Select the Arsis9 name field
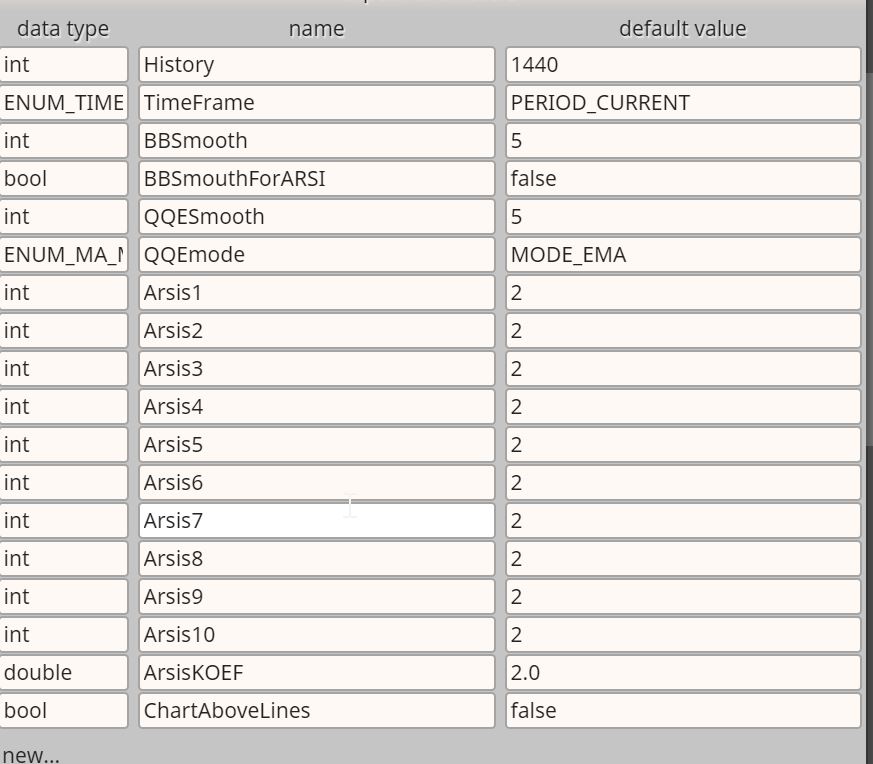Image resolution: width=873 pixels, height=764 pixels. (x=316, y=596)
